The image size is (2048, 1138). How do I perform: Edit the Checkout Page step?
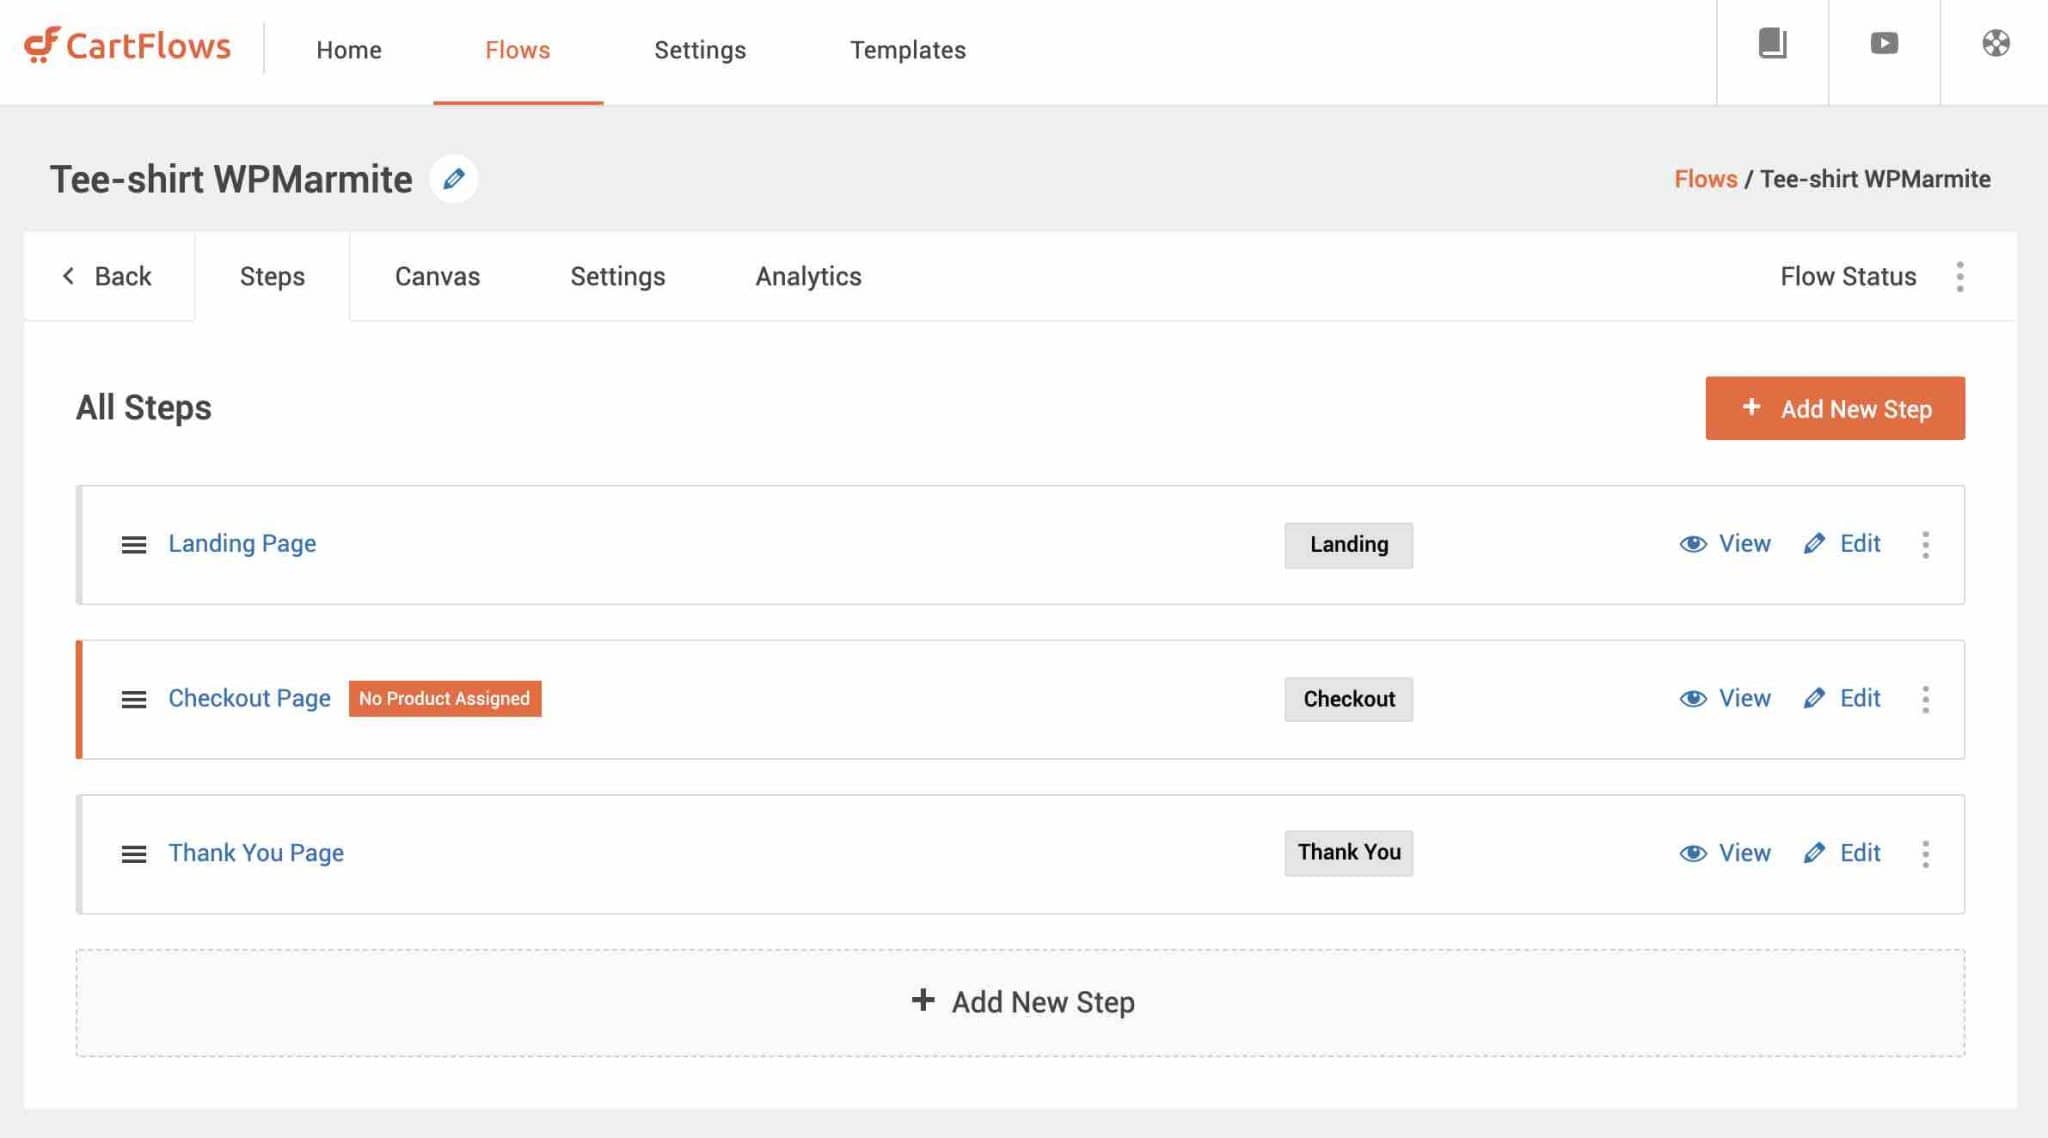tap(1842, 698)
